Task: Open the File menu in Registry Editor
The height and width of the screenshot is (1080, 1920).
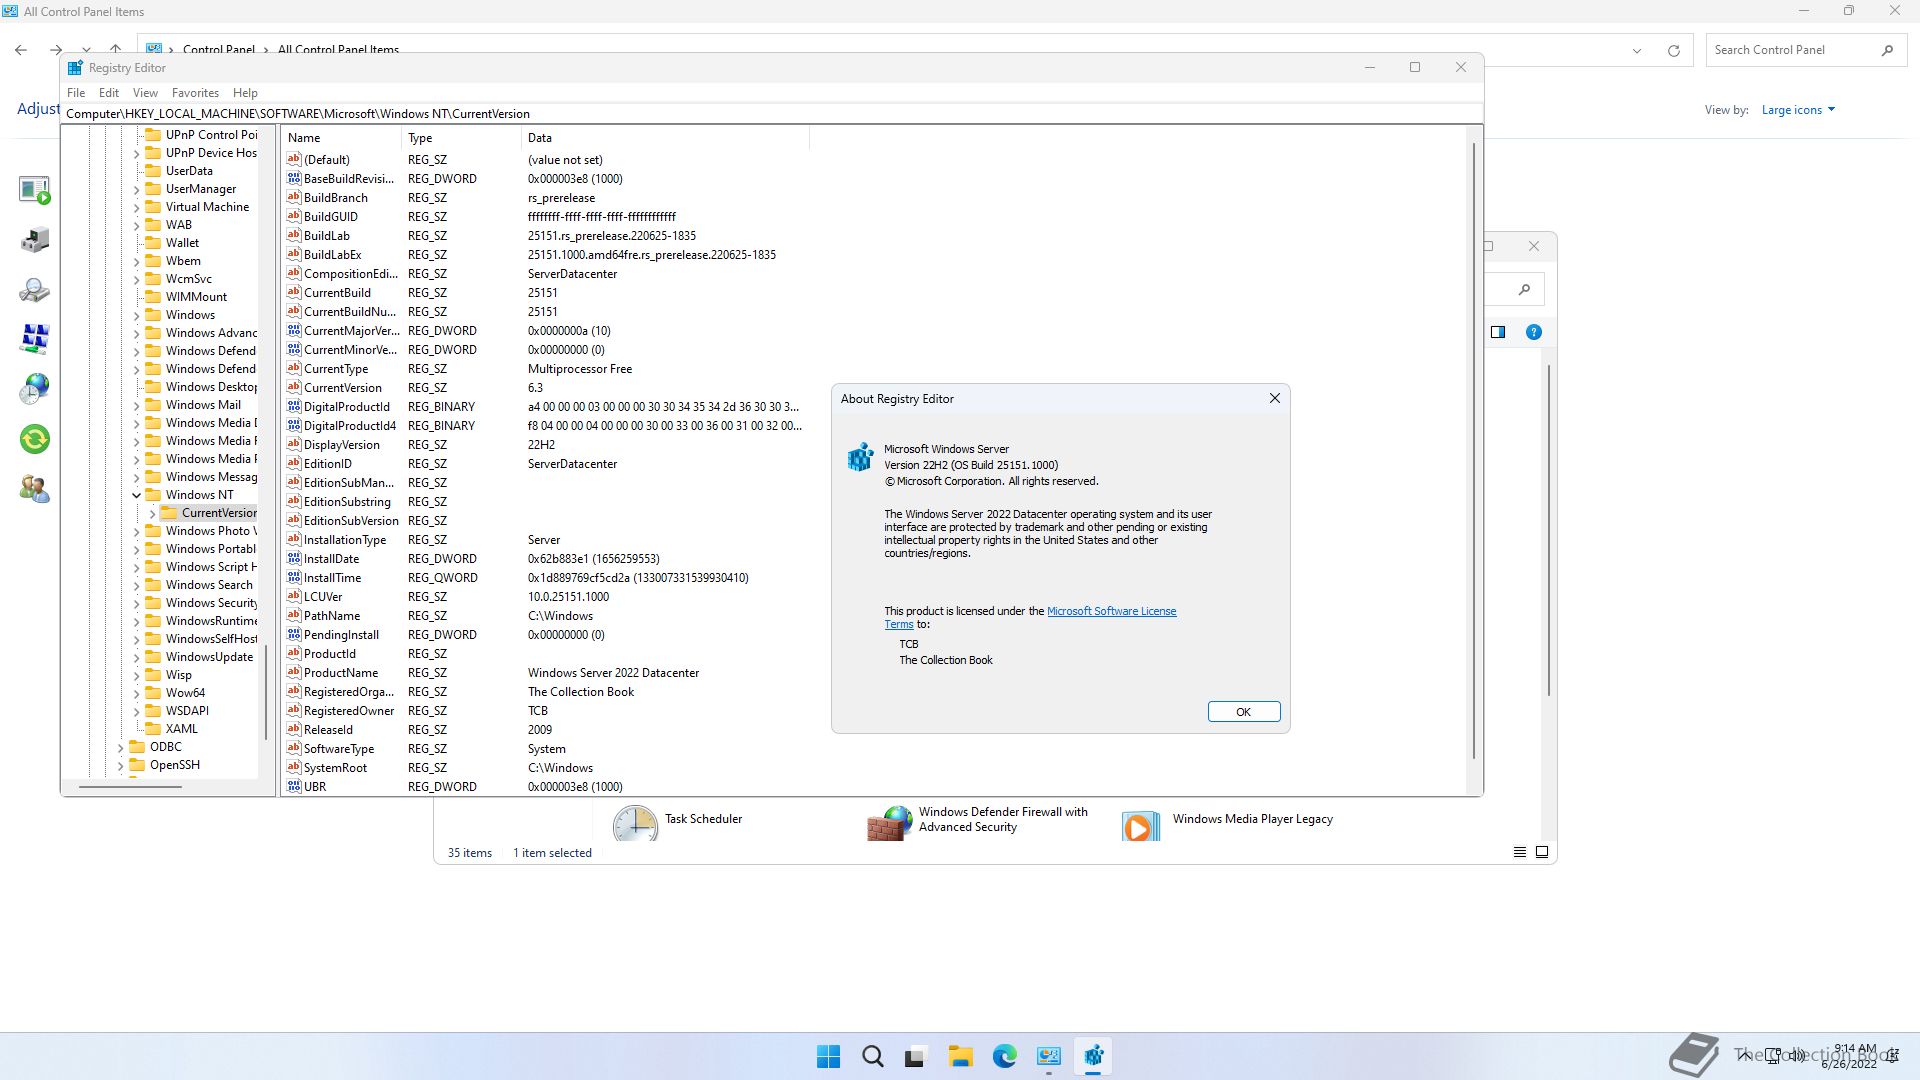Action: (x=76, y=92)
